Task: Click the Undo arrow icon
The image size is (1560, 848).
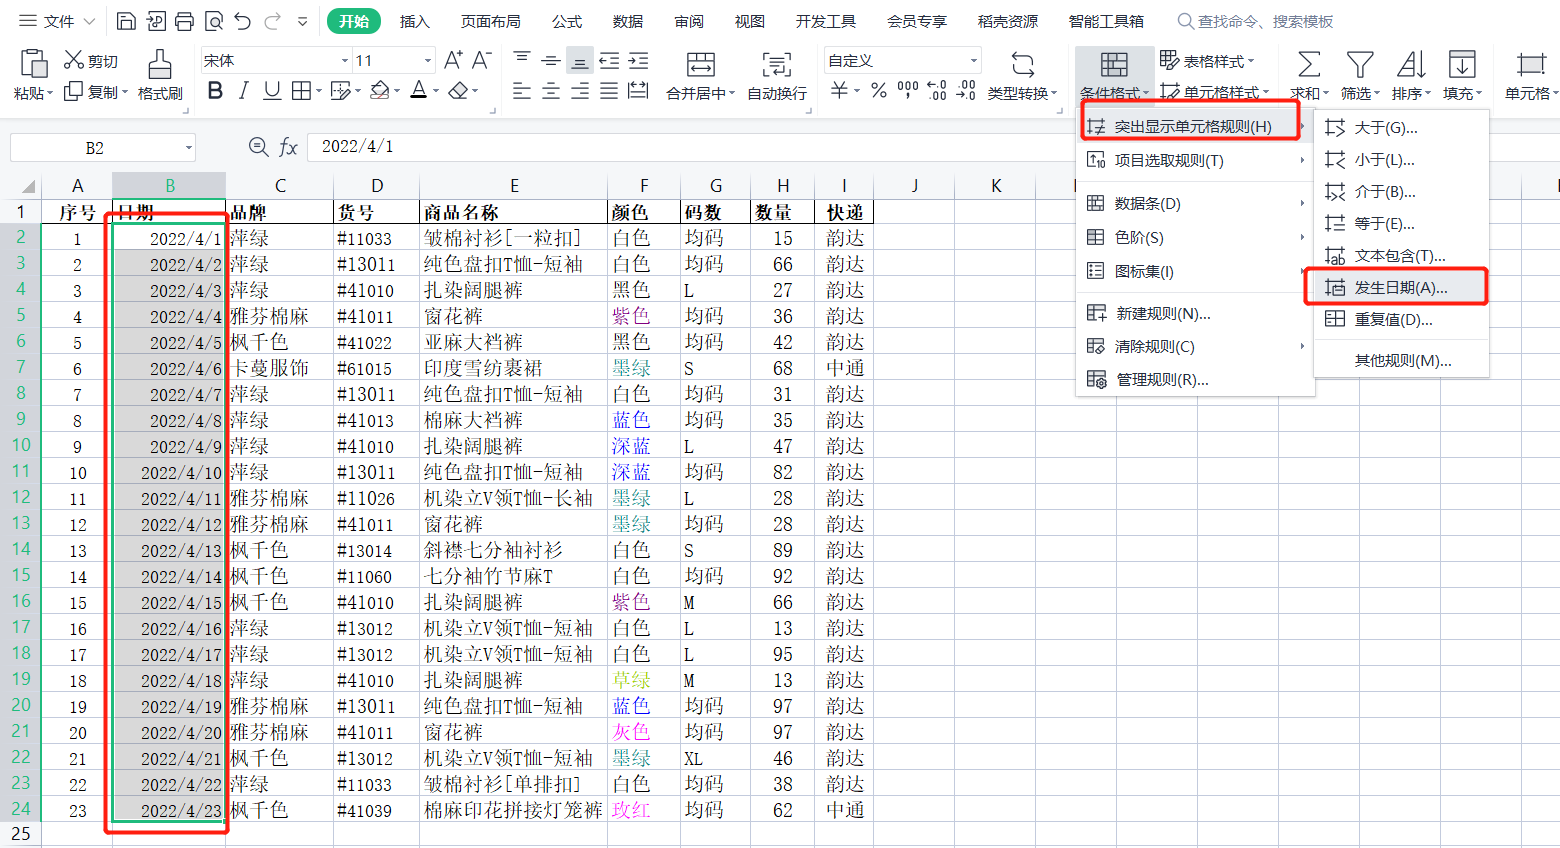Action: pos(243,21)
